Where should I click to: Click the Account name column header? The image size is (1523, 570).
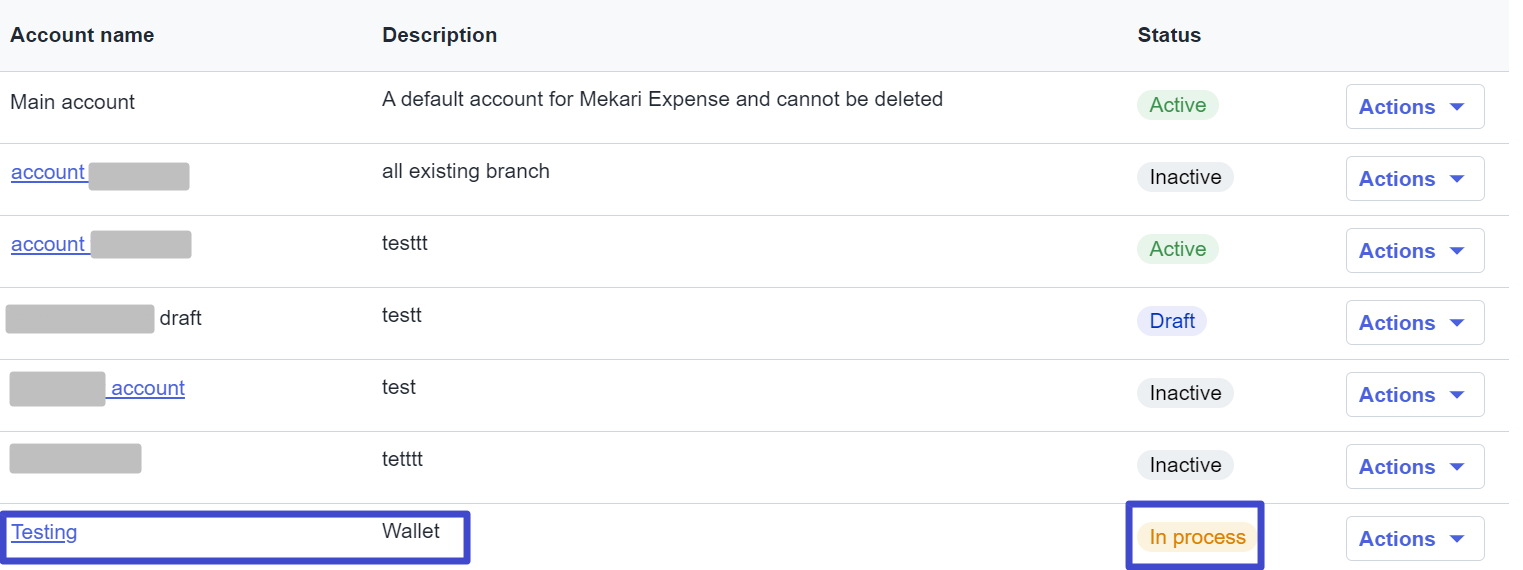point(82,35)
